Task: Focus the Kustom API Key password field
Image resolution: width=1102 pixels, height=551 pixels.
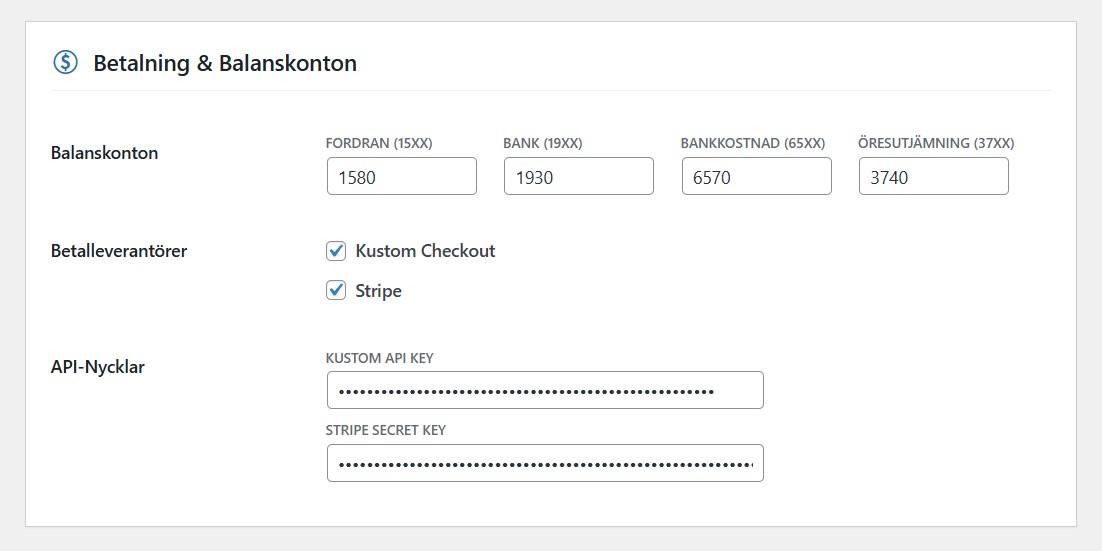Action: (x=545, y=391)
